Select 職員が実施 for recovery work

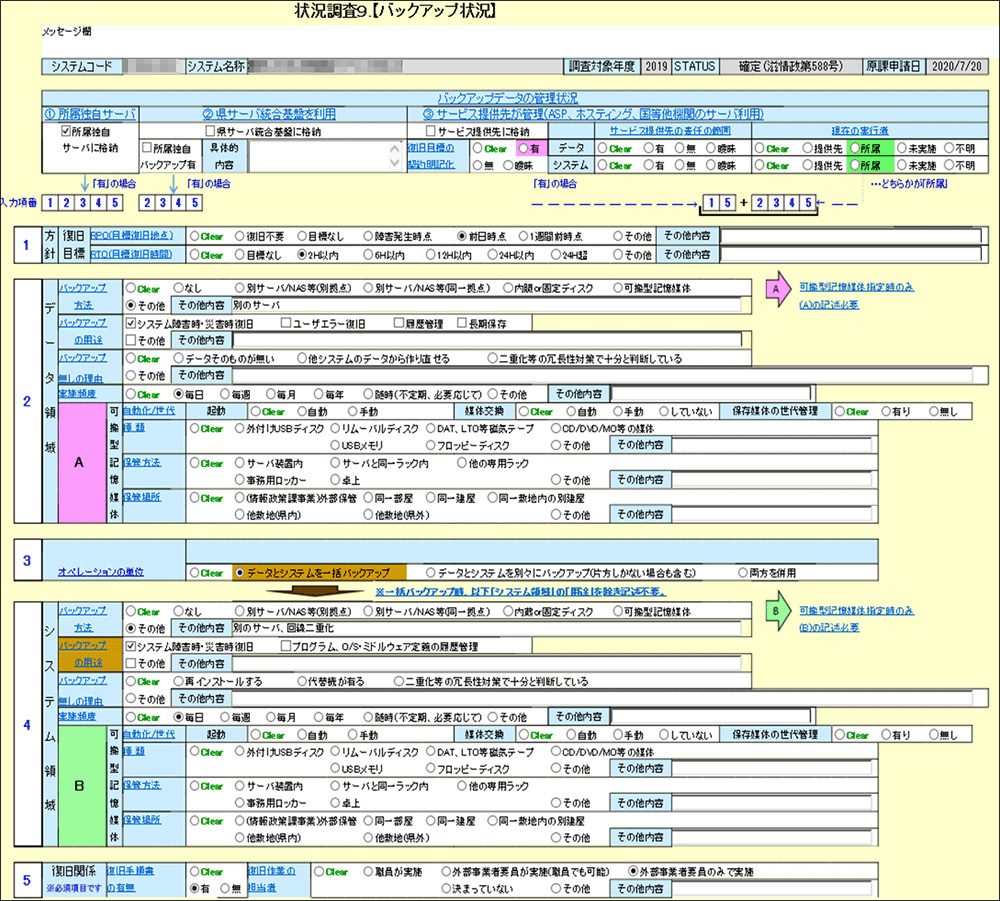click(368, 872)
